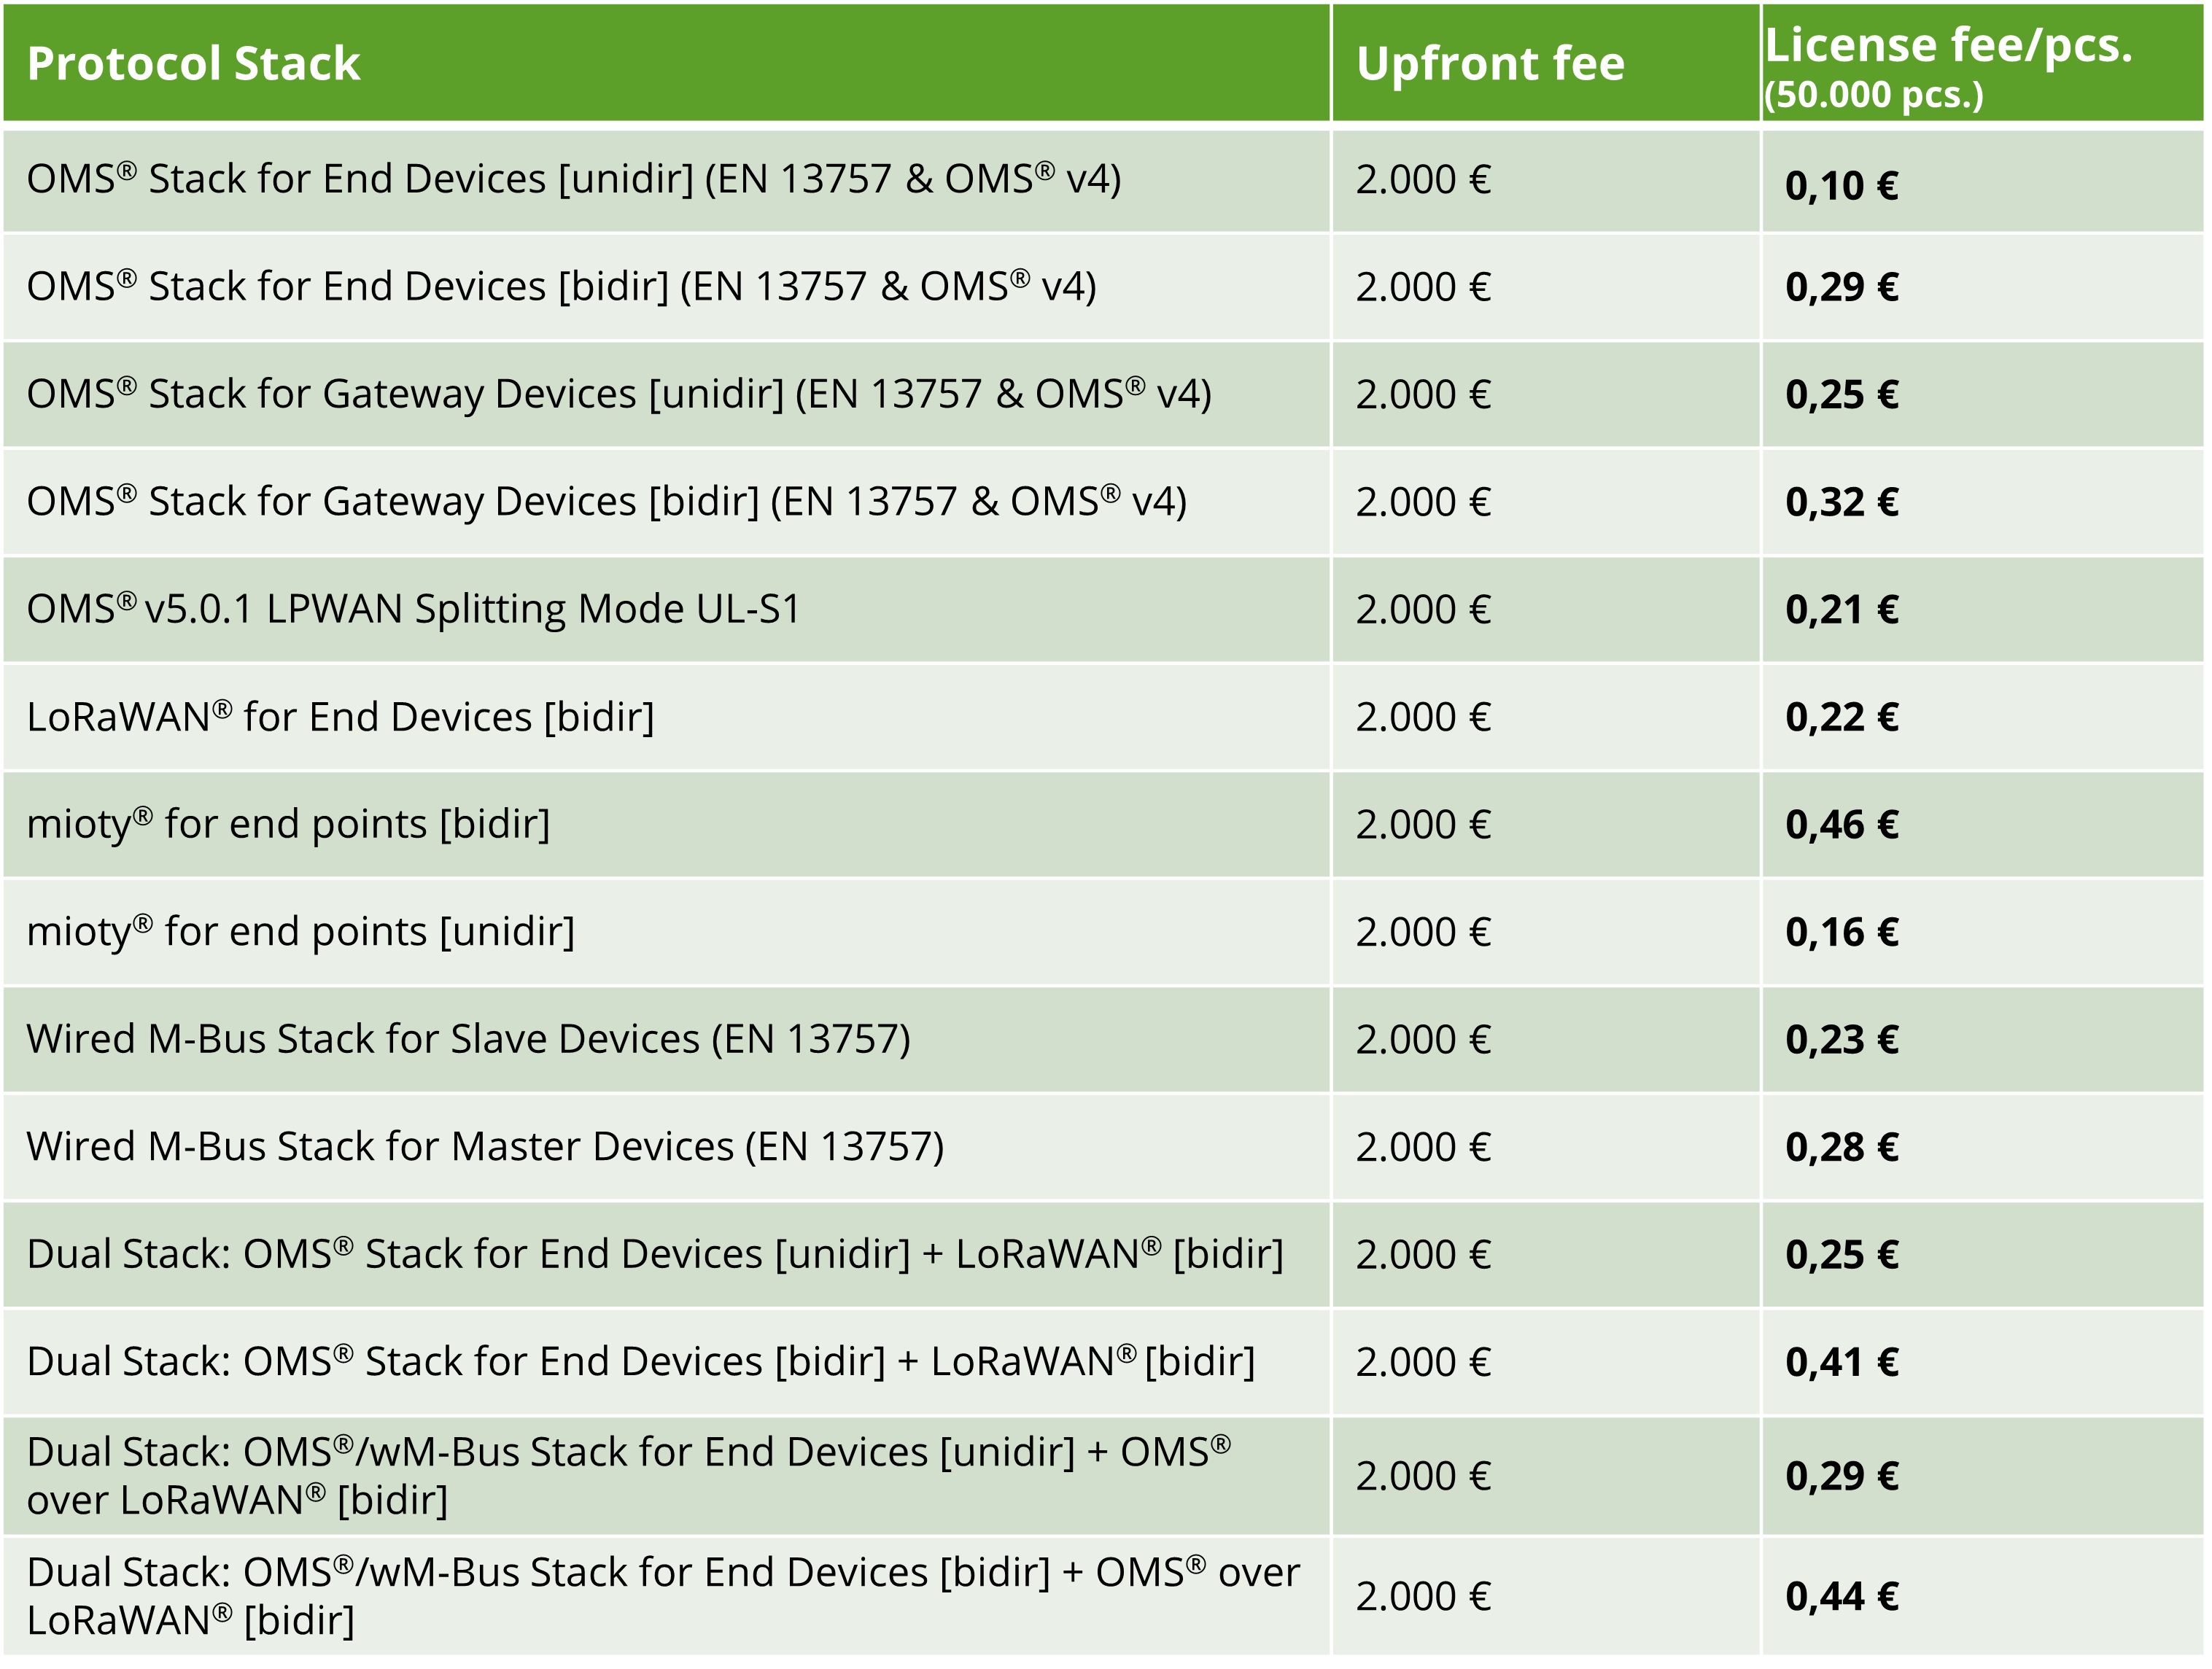Select 'LoRaWAN for End Devices [bidir]' text
This screenshot has height=1669, width=2212.
[x=340, y=717]
